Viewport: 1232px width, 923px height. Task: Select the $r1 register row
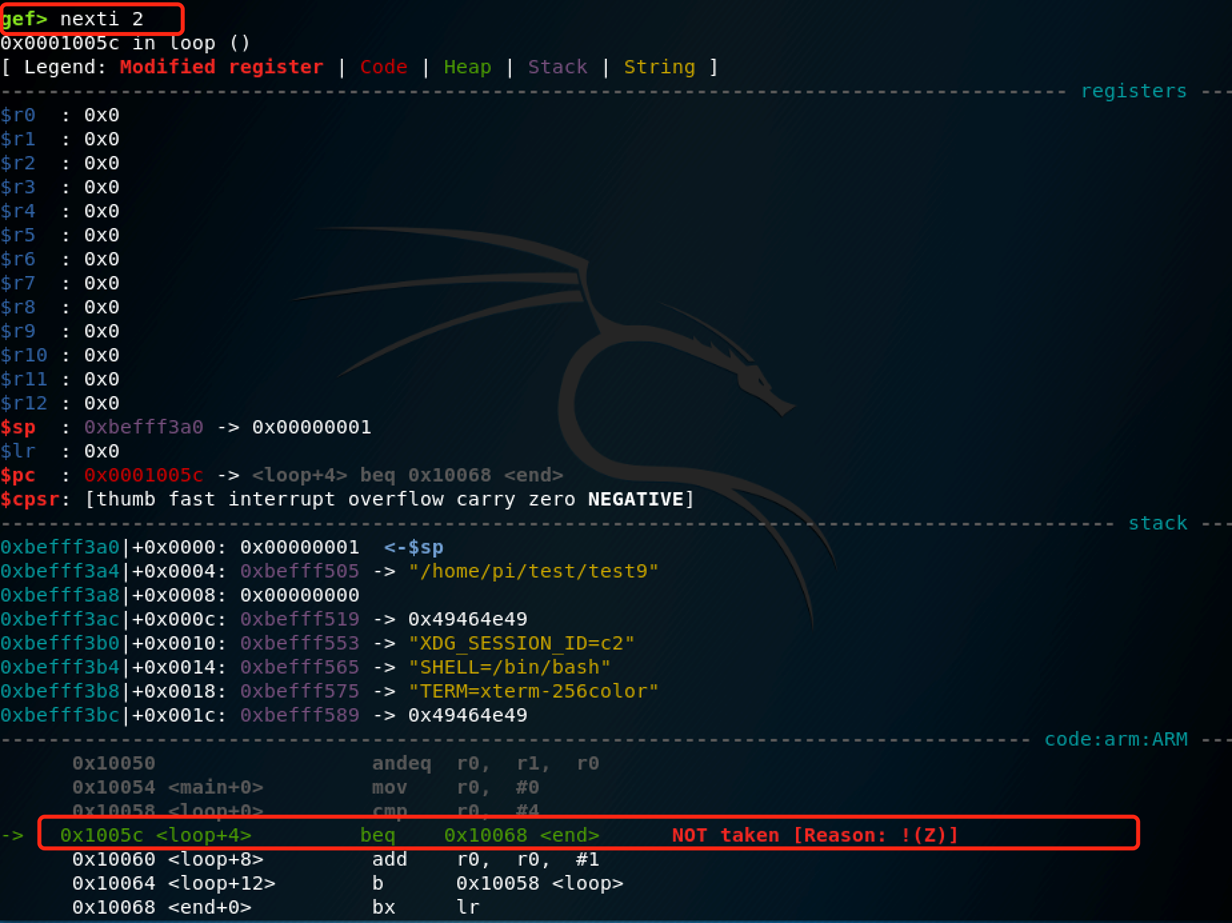(x=60, y=139)
